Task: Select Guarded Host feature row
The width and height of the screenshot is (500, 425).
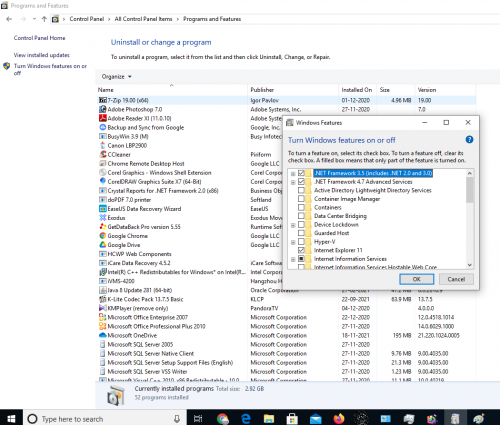Action: pos(331,233)
